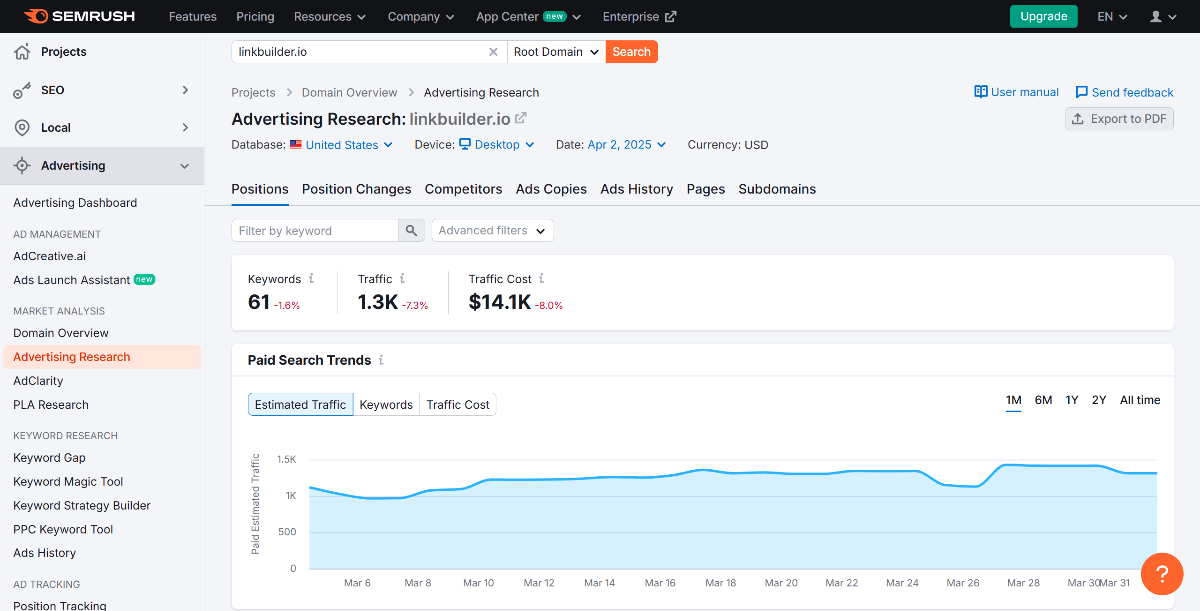The image size is (1200, 611).
Task: Switch to the Competitors tab
Action: (x=463, y=189)
